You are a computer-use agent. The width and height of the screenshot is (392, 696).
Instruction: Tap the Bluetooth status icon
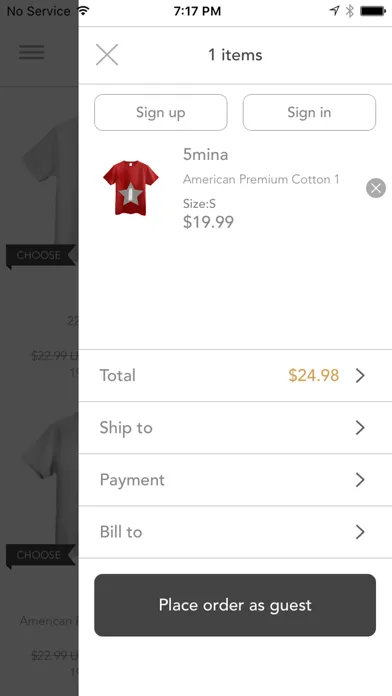[x=350, y=11]
